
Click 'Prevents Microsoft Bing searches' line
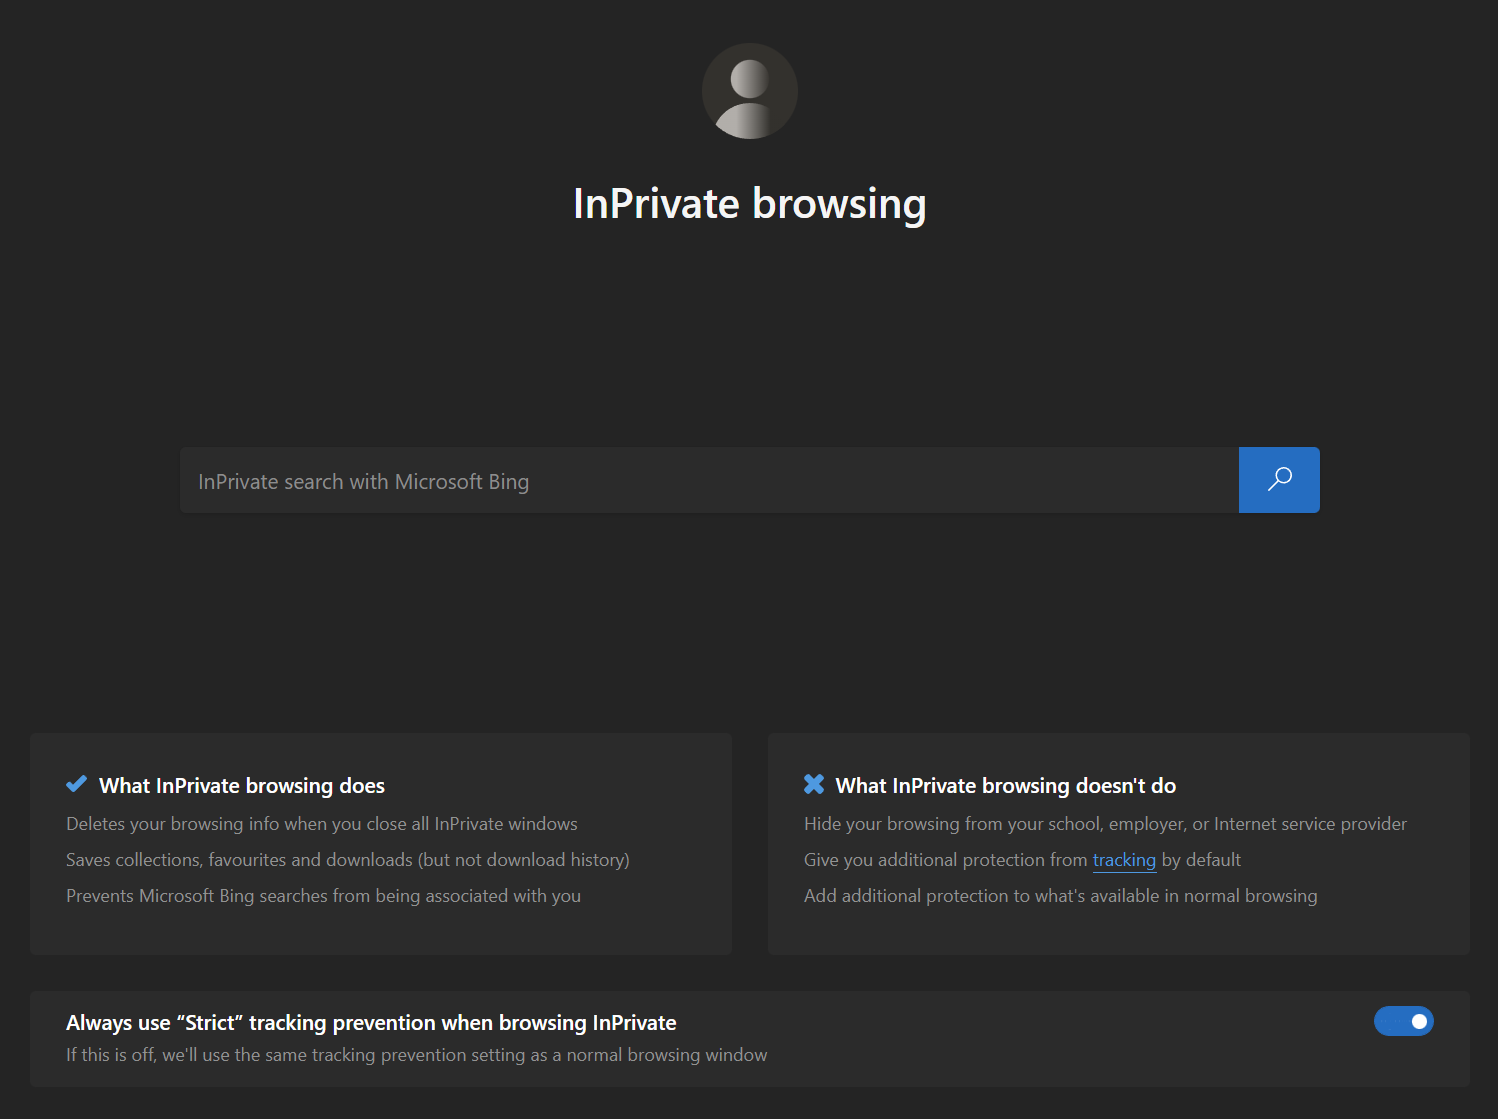point(323,896)
